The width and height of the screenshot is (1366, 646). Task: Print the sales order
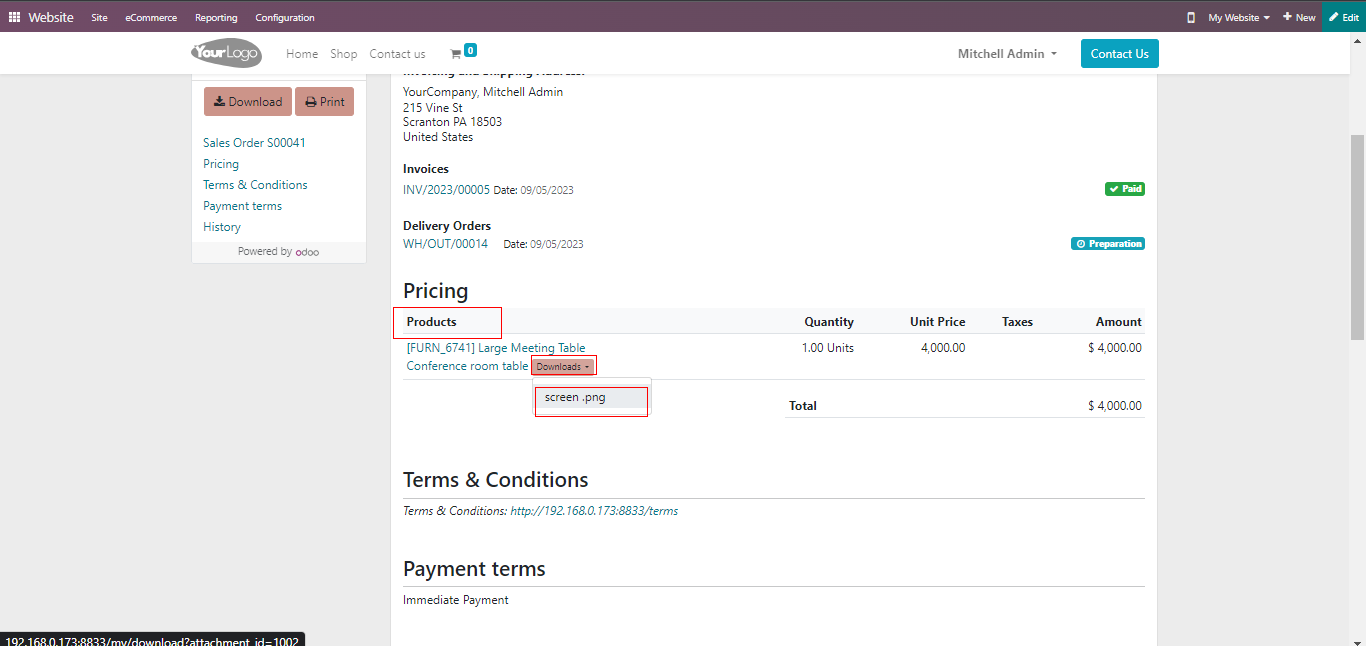click(324, 102)
